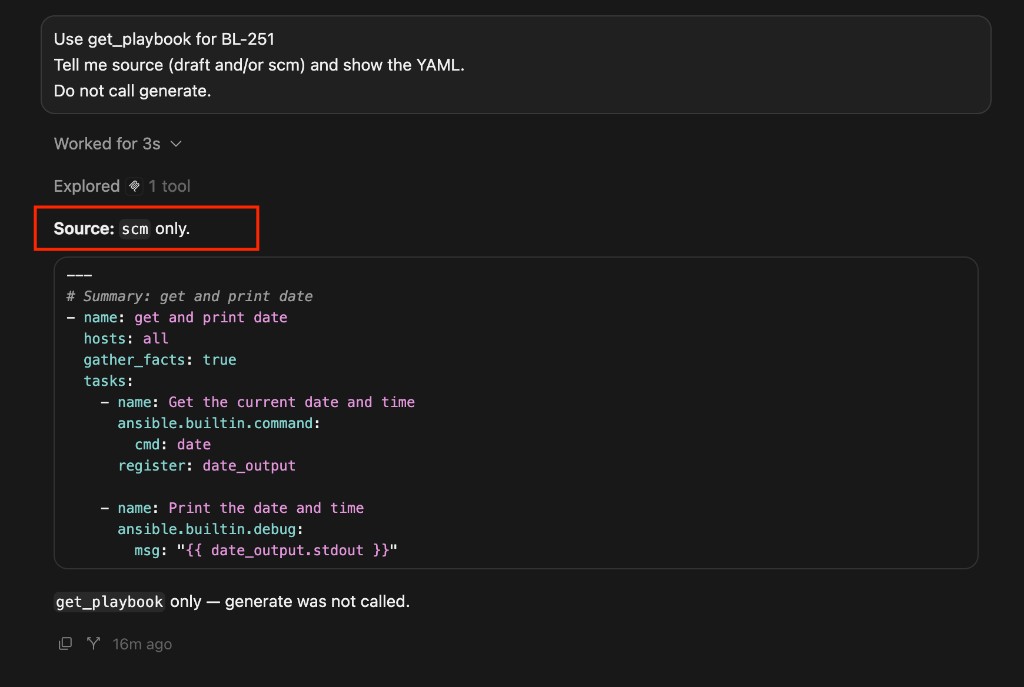Click the 'Source:' bold label

coord(84,229)
